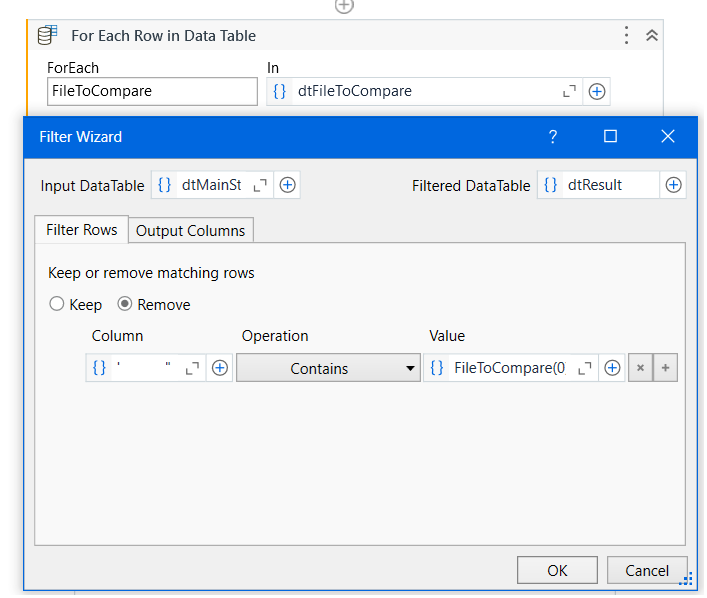Click plus icon next to Value field
Image resolution: width=707 pixels, height=598 pixels.
pos(612,368)
